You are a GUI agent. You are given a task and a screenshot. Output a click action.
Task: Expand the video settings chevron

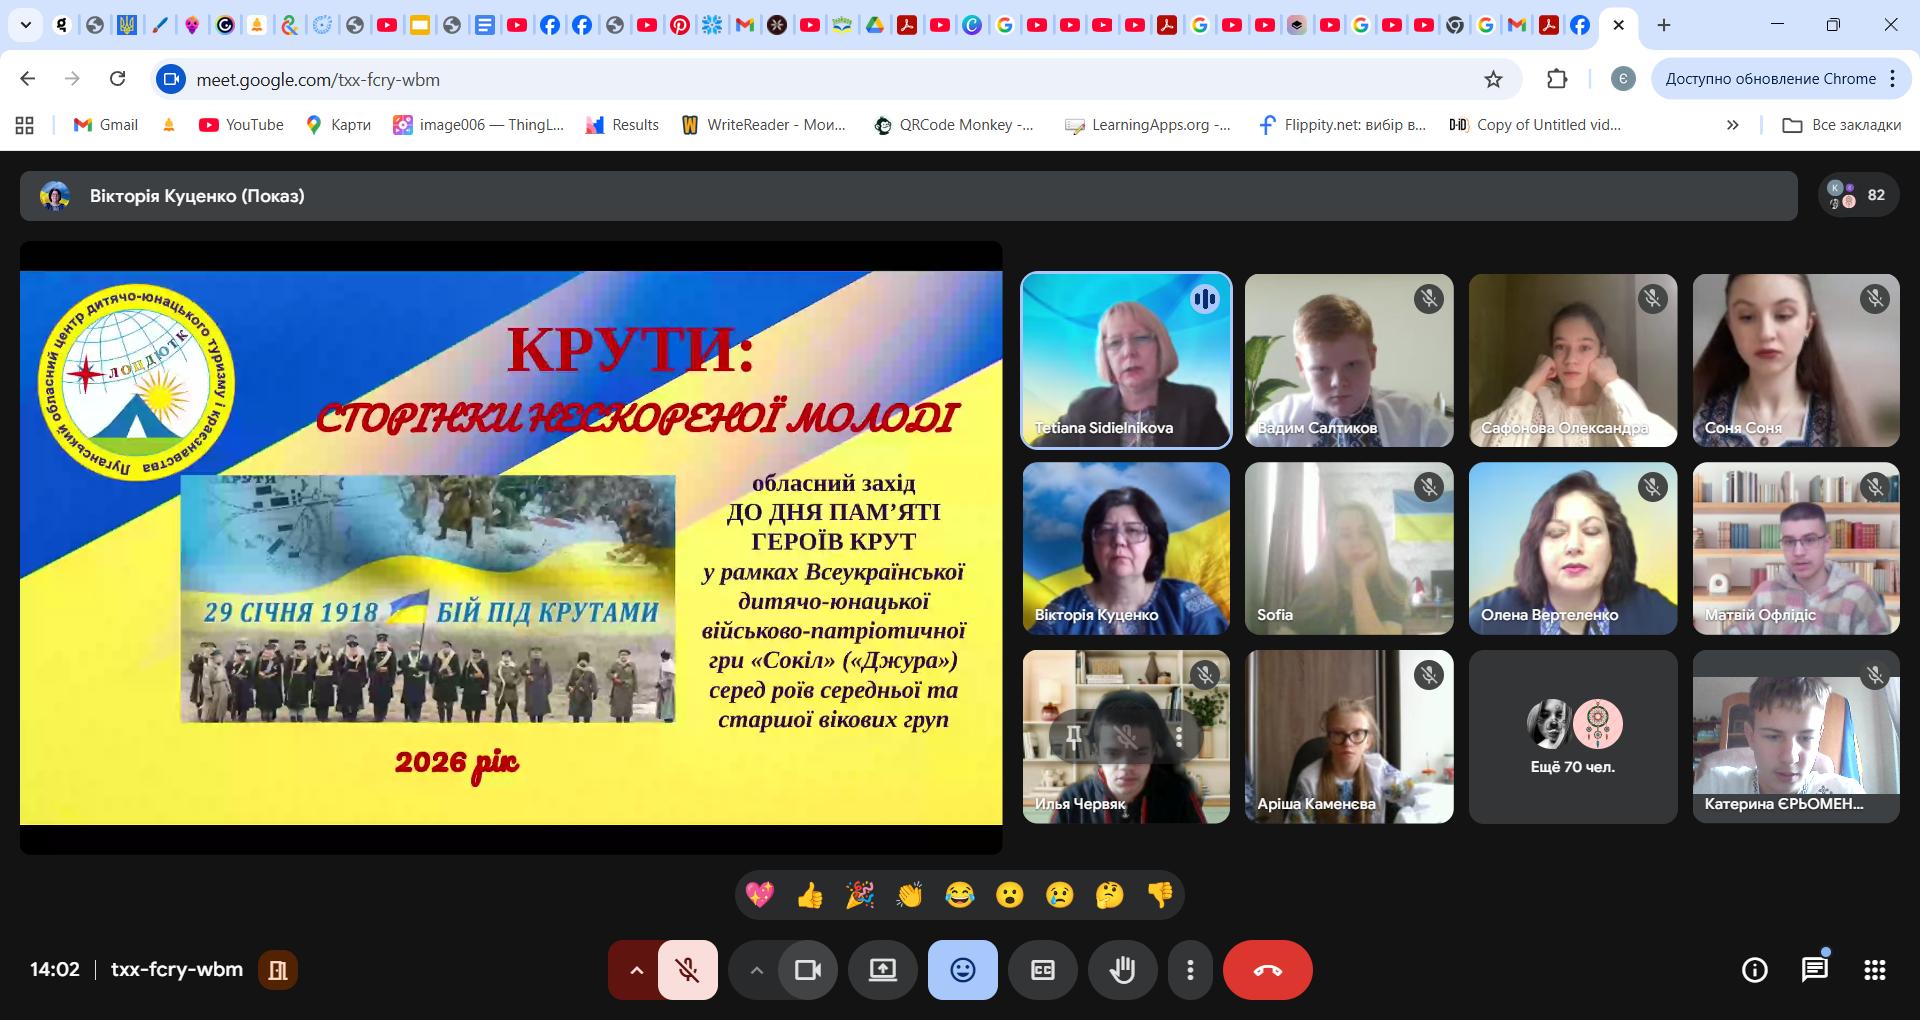(756, 970)
